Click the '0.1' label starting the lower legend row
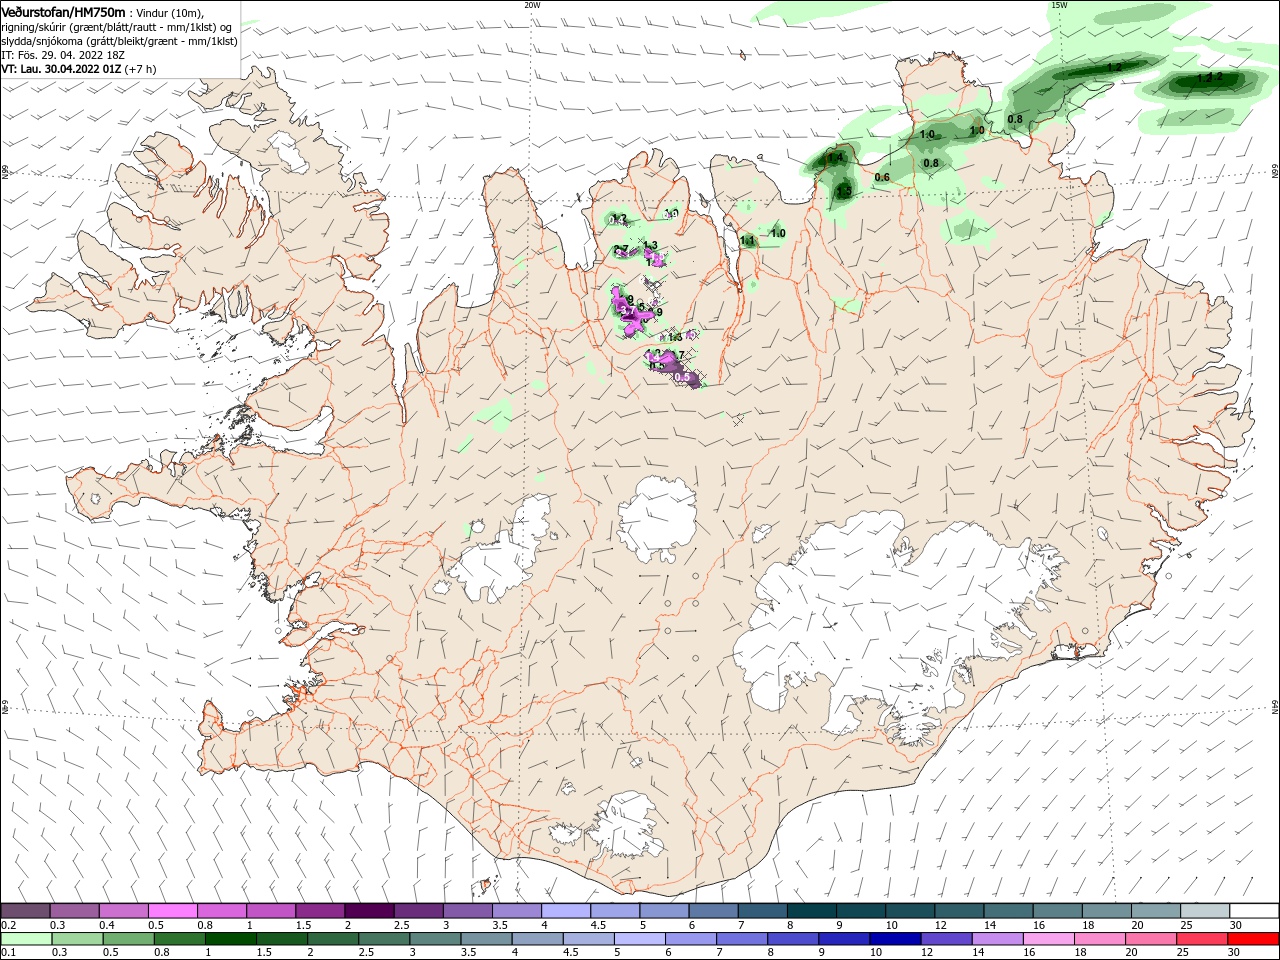Screen dimensions: 1280x960 click(x=8, y=953)
